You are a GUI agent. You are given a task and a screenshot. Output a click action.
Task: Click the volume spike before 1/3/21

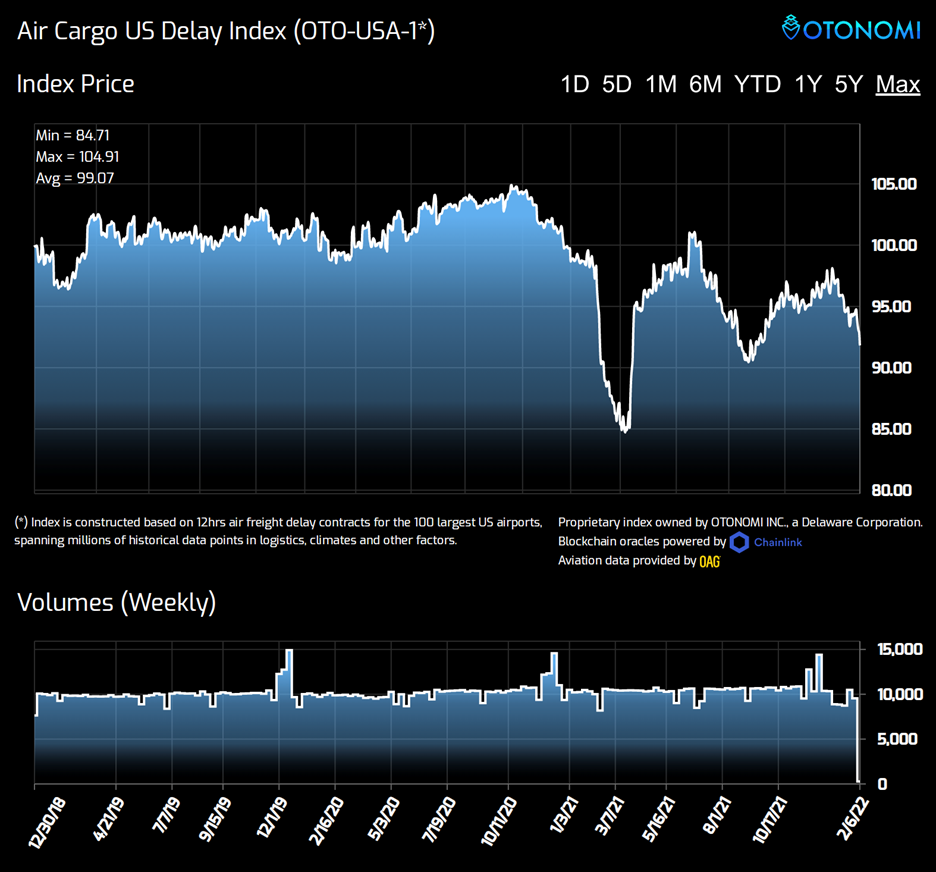click(553, 672)
